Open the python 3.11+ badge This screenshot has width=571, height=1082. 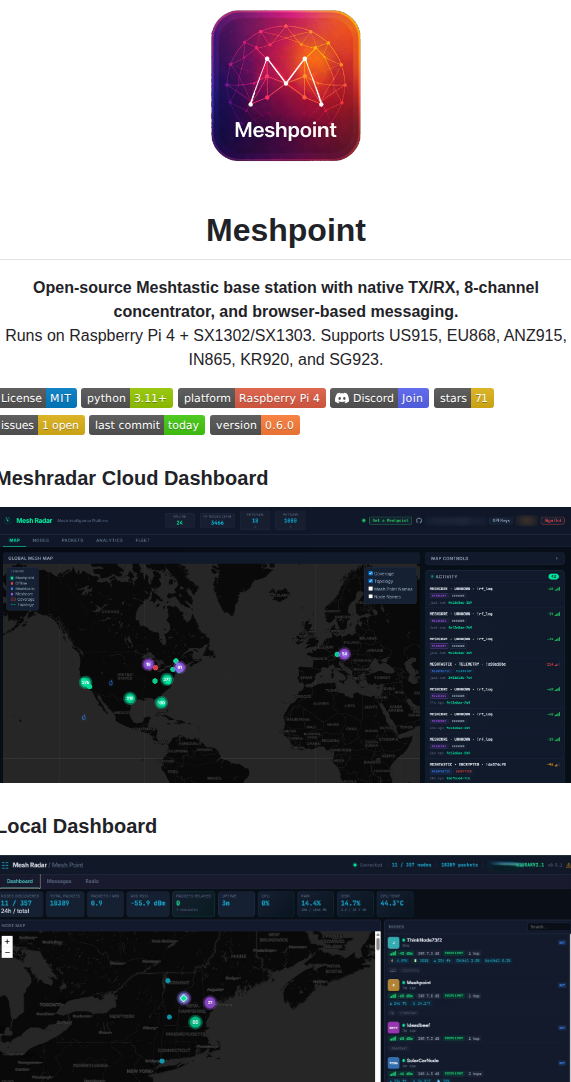click(126, 398)
